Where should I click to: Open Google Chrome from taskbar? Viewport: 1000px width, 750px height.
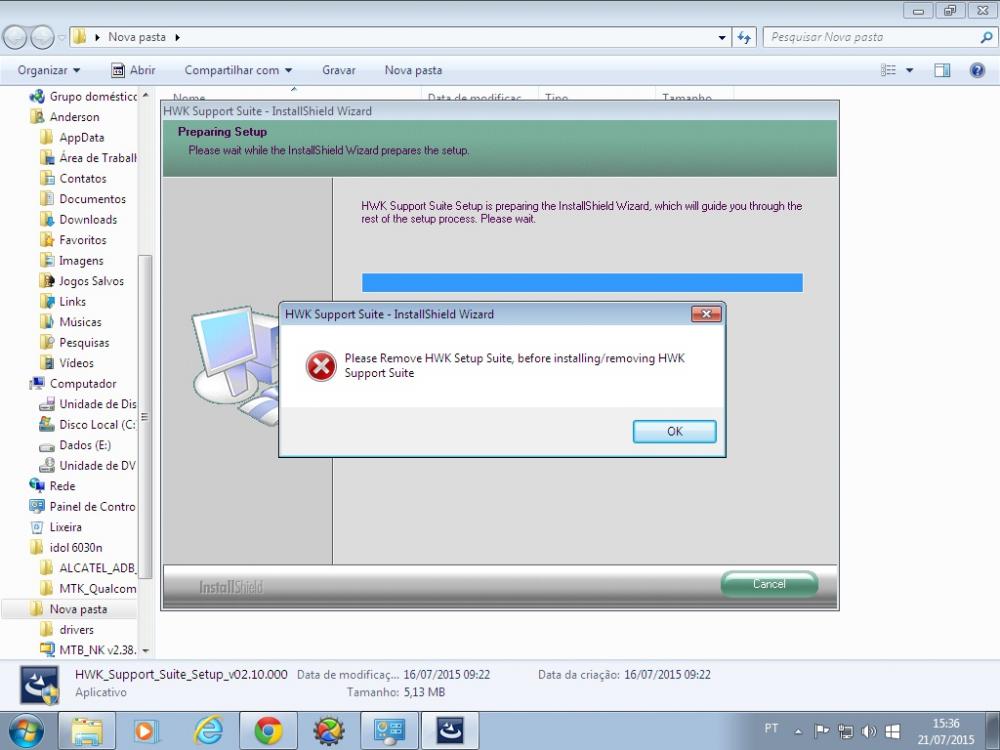click(x=268, y=731)
